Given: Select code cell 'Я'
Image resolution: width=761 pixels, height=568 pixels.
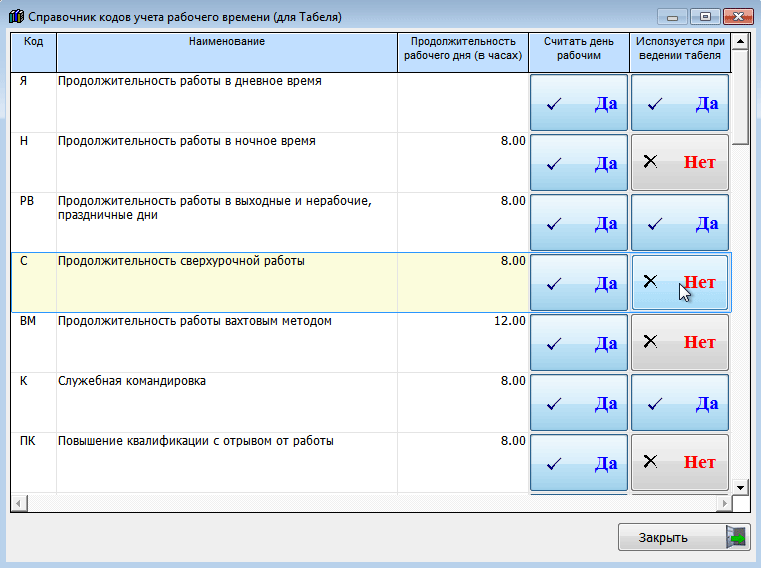Looking at the screenshot, I should 33,102.
